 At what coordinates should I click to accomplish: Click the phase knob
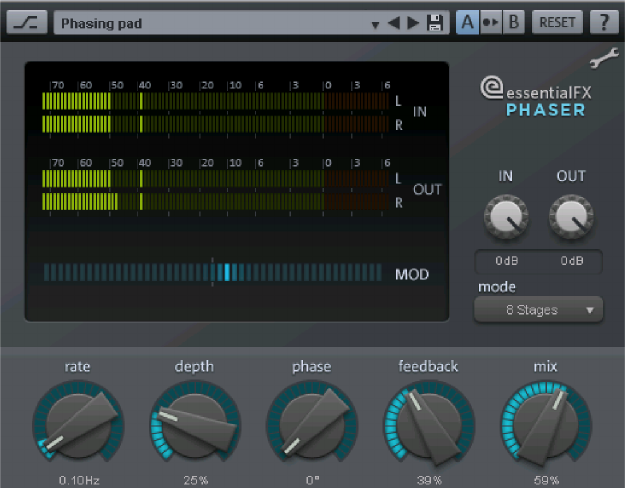coord(312,424)
